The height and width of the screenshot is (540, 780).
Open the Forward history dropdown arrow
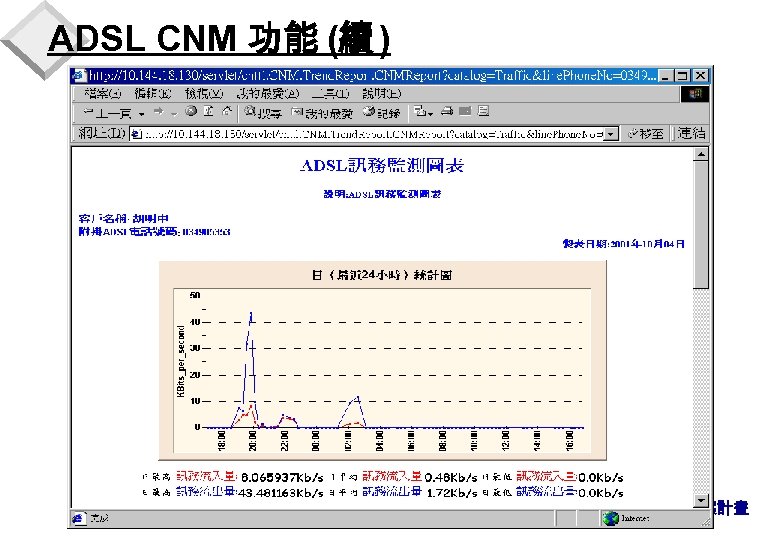click(x=174, y=114)
